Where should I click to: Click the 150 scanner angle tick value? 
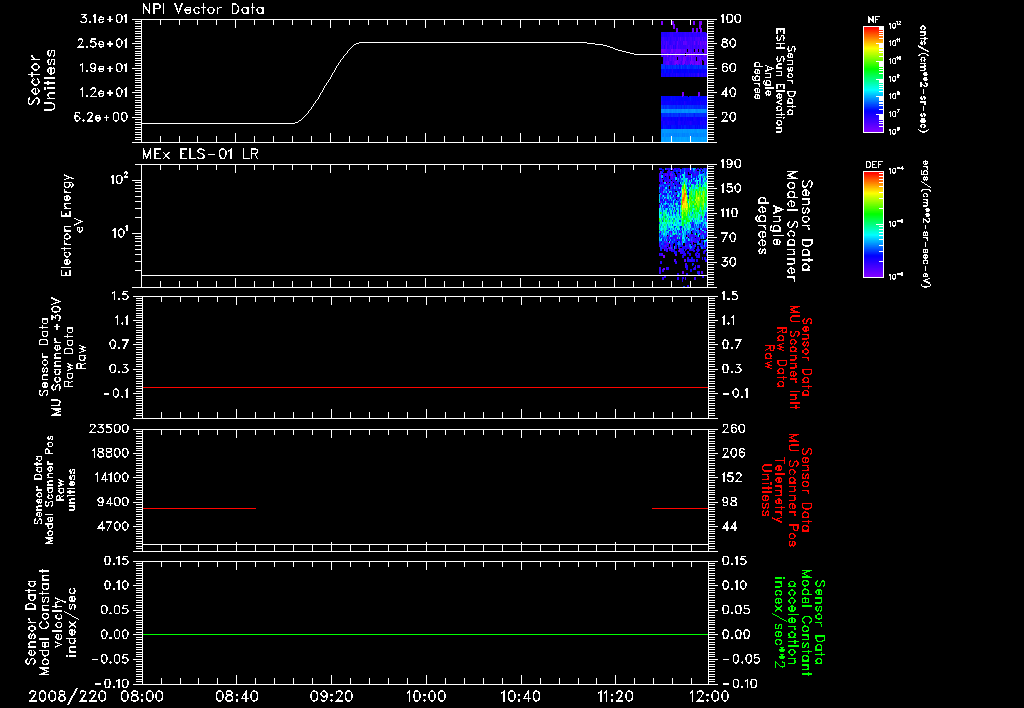click(731, 188)
